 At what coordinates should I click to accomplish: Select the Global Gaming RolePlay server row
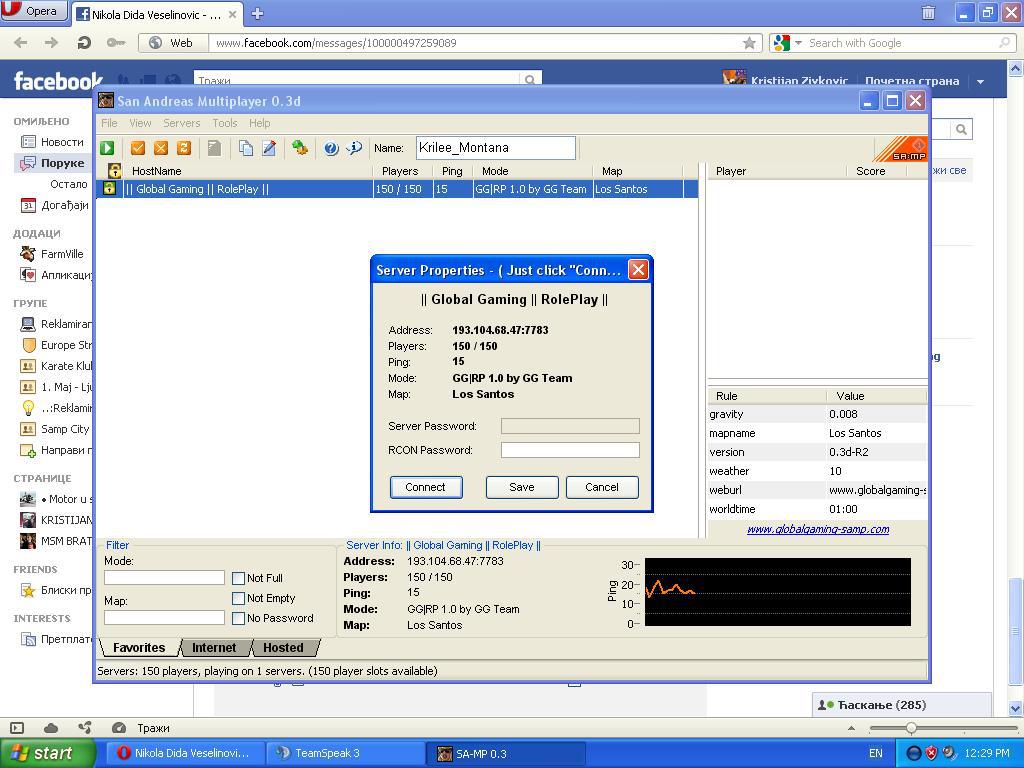point(397,189)
